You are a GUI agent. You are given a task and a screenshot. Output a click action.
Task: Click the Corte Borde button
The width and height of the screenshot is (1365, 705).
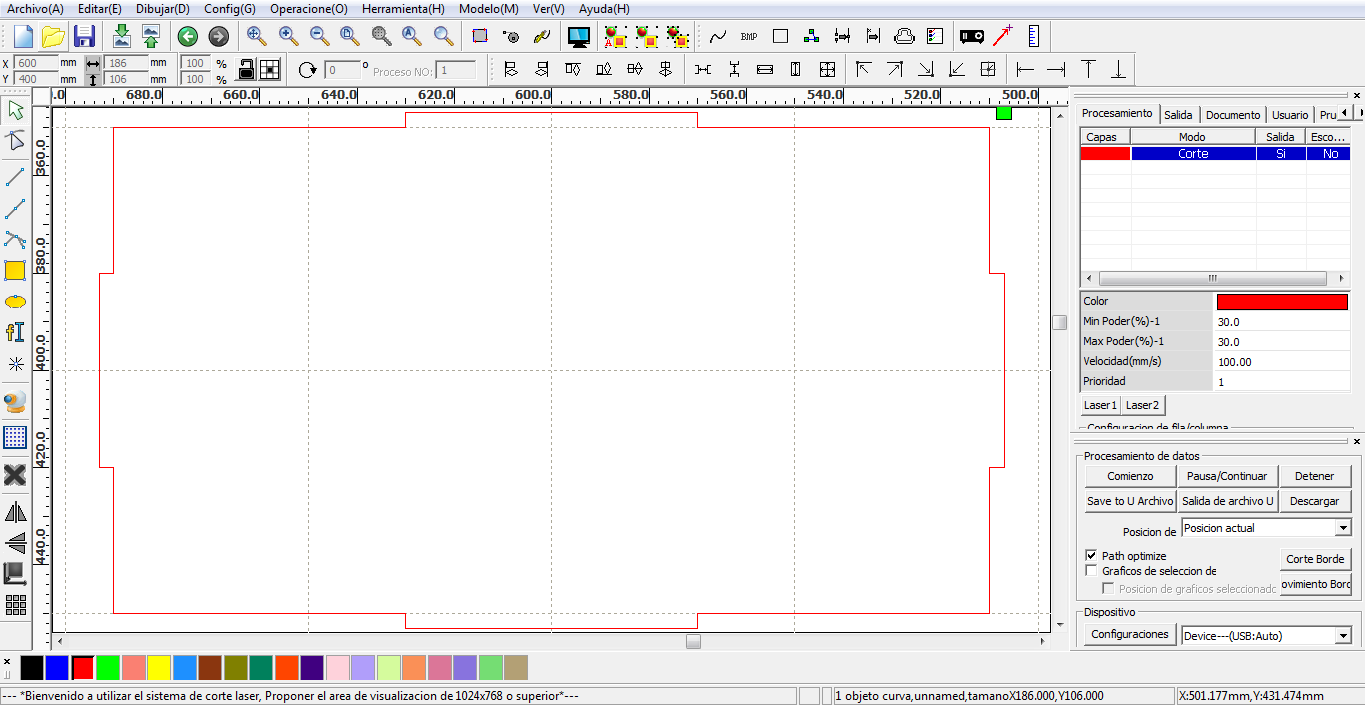pos(1315,559)
